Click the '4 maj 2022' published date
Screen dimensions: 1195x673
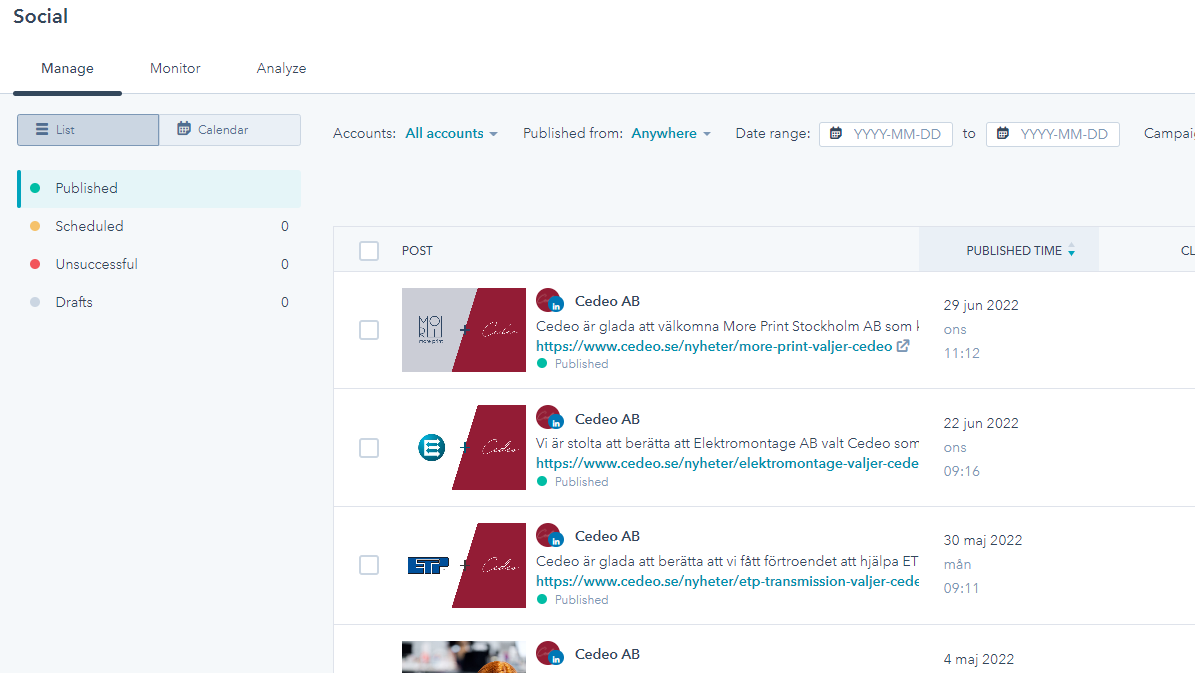pyautogui.click(x=979, y=660)
